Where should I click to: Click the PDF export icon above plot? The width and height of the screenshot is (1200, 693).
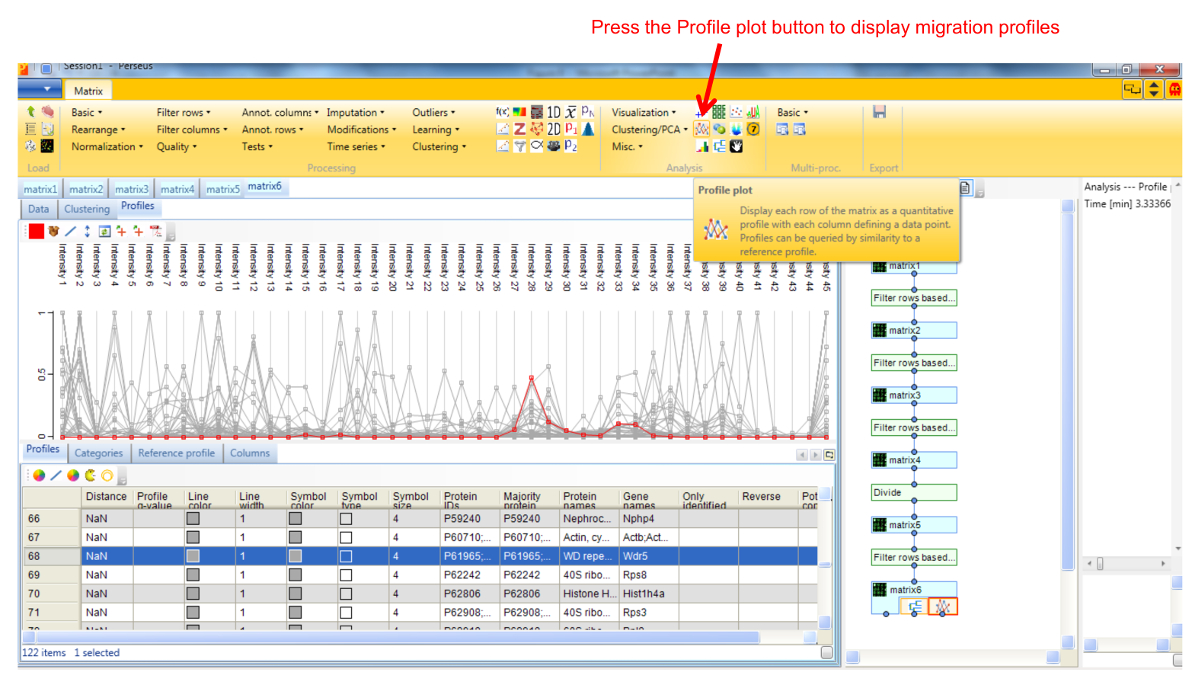click(x=155, y=231)
